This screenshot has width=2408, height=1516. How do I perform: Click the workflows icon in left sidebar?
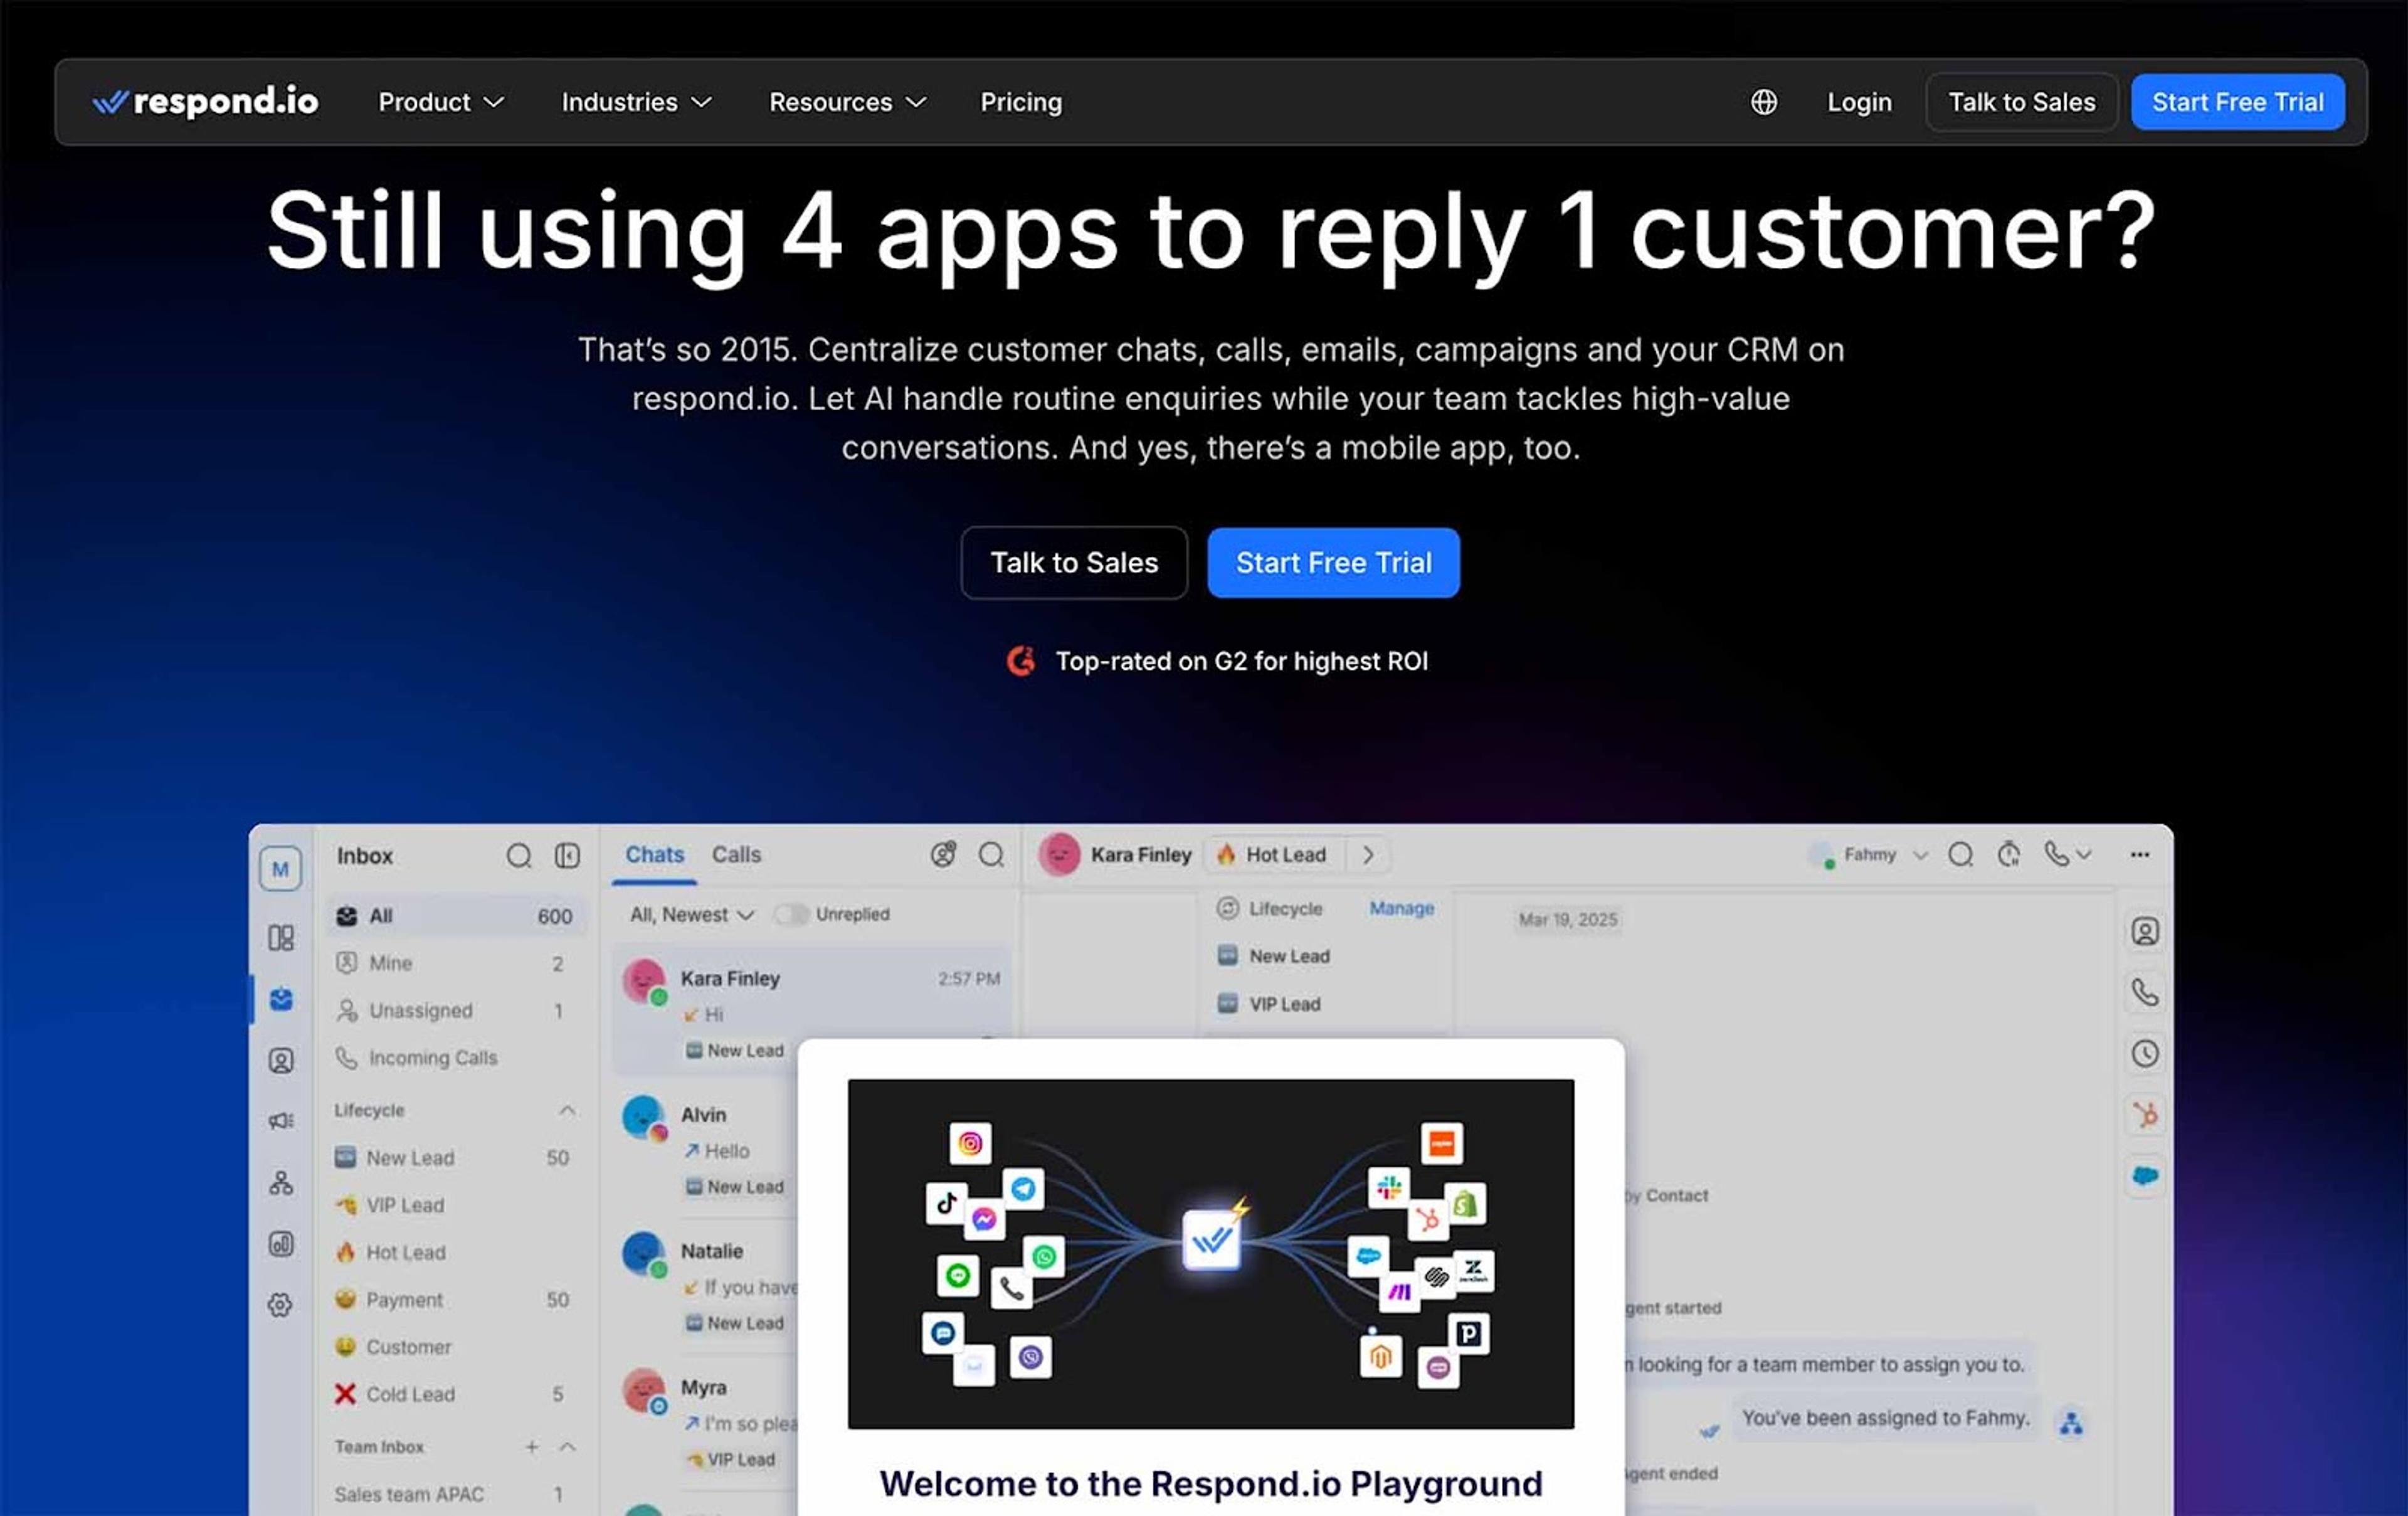coord(281,1182)
